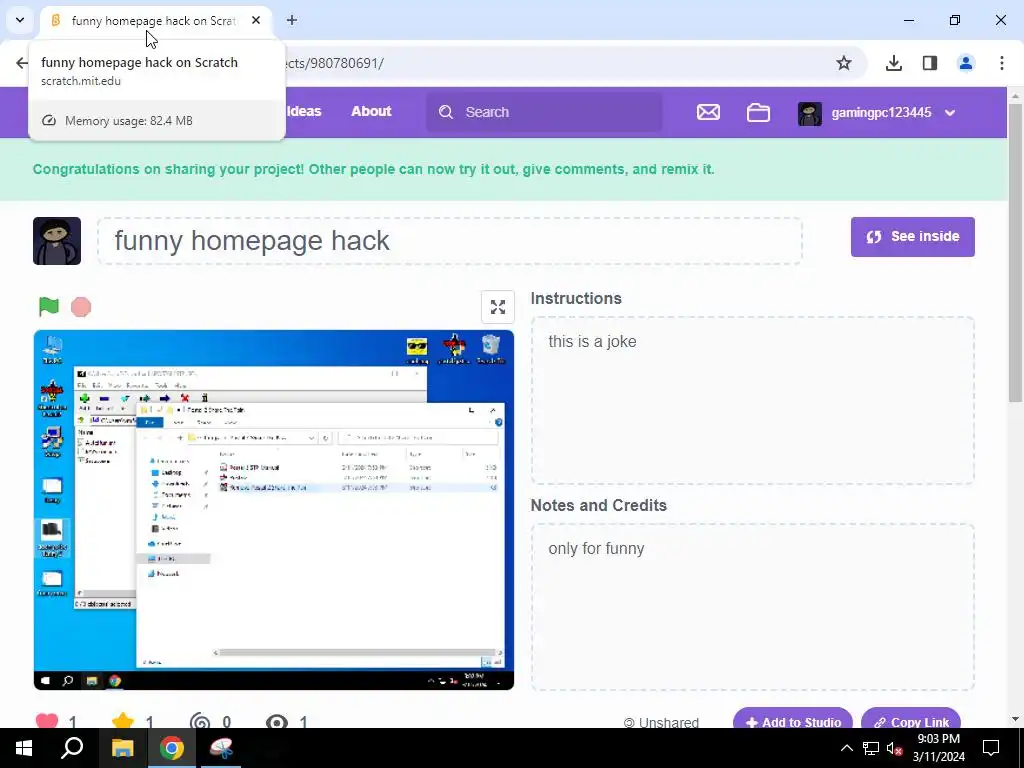Screen dimensions: 1024x768
Task: Open the My Stuff folder icon
Action: (758, 112)
